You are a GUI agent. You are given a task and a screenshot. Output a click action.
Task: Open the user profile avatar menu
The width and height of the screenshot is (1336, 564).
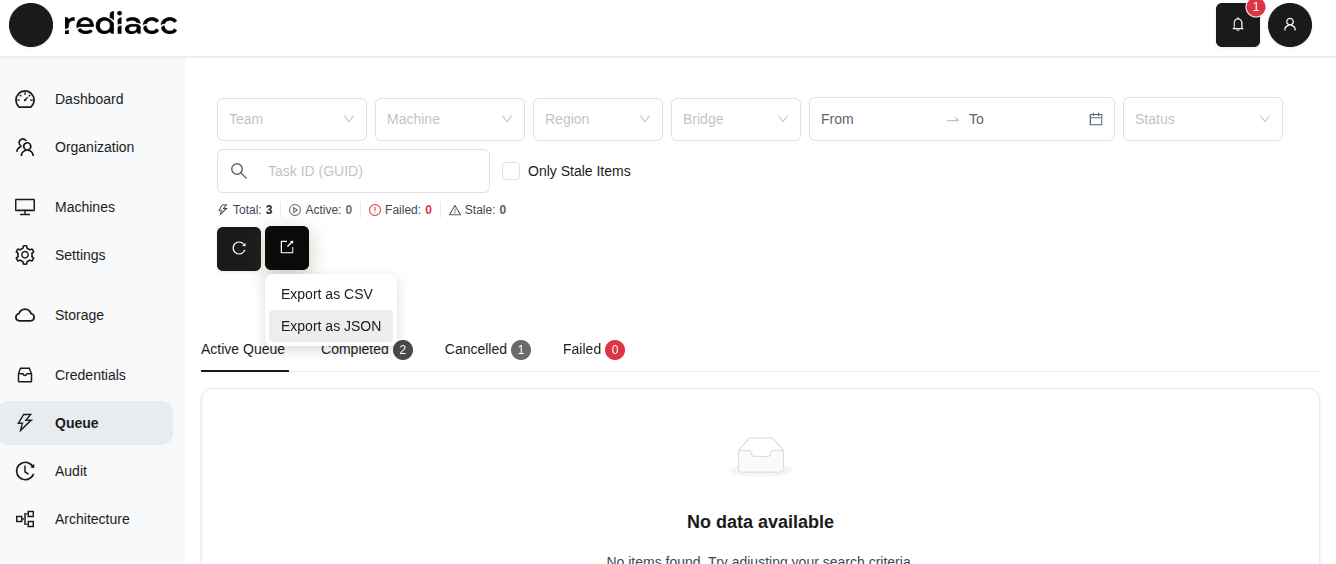click(x=1289, y=25)
